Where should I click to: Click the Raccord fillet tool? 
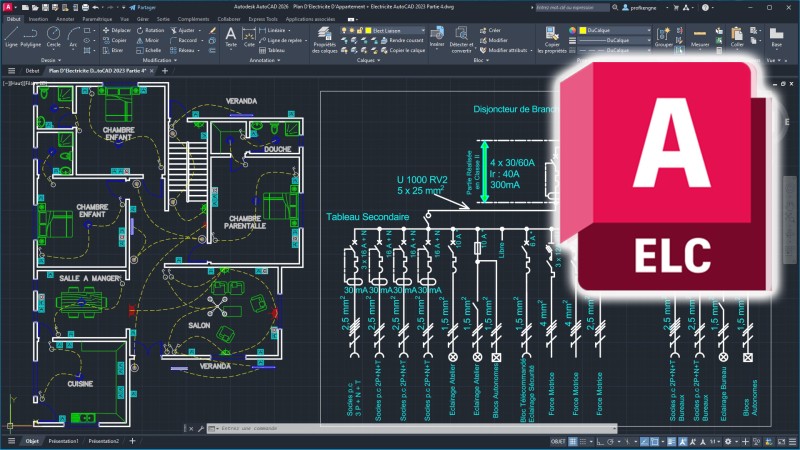pos(184,40)
